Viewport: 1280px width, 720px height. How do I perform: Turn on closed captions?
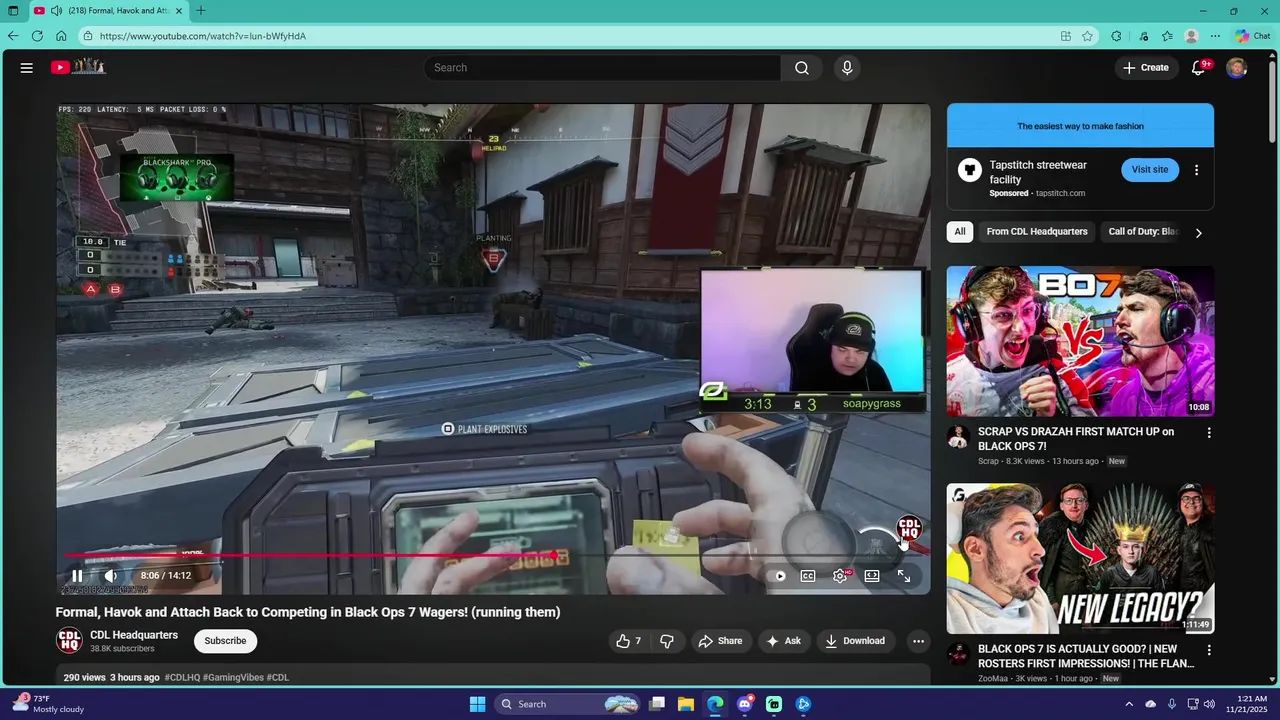pyautogui.click(x=808, y=576)
